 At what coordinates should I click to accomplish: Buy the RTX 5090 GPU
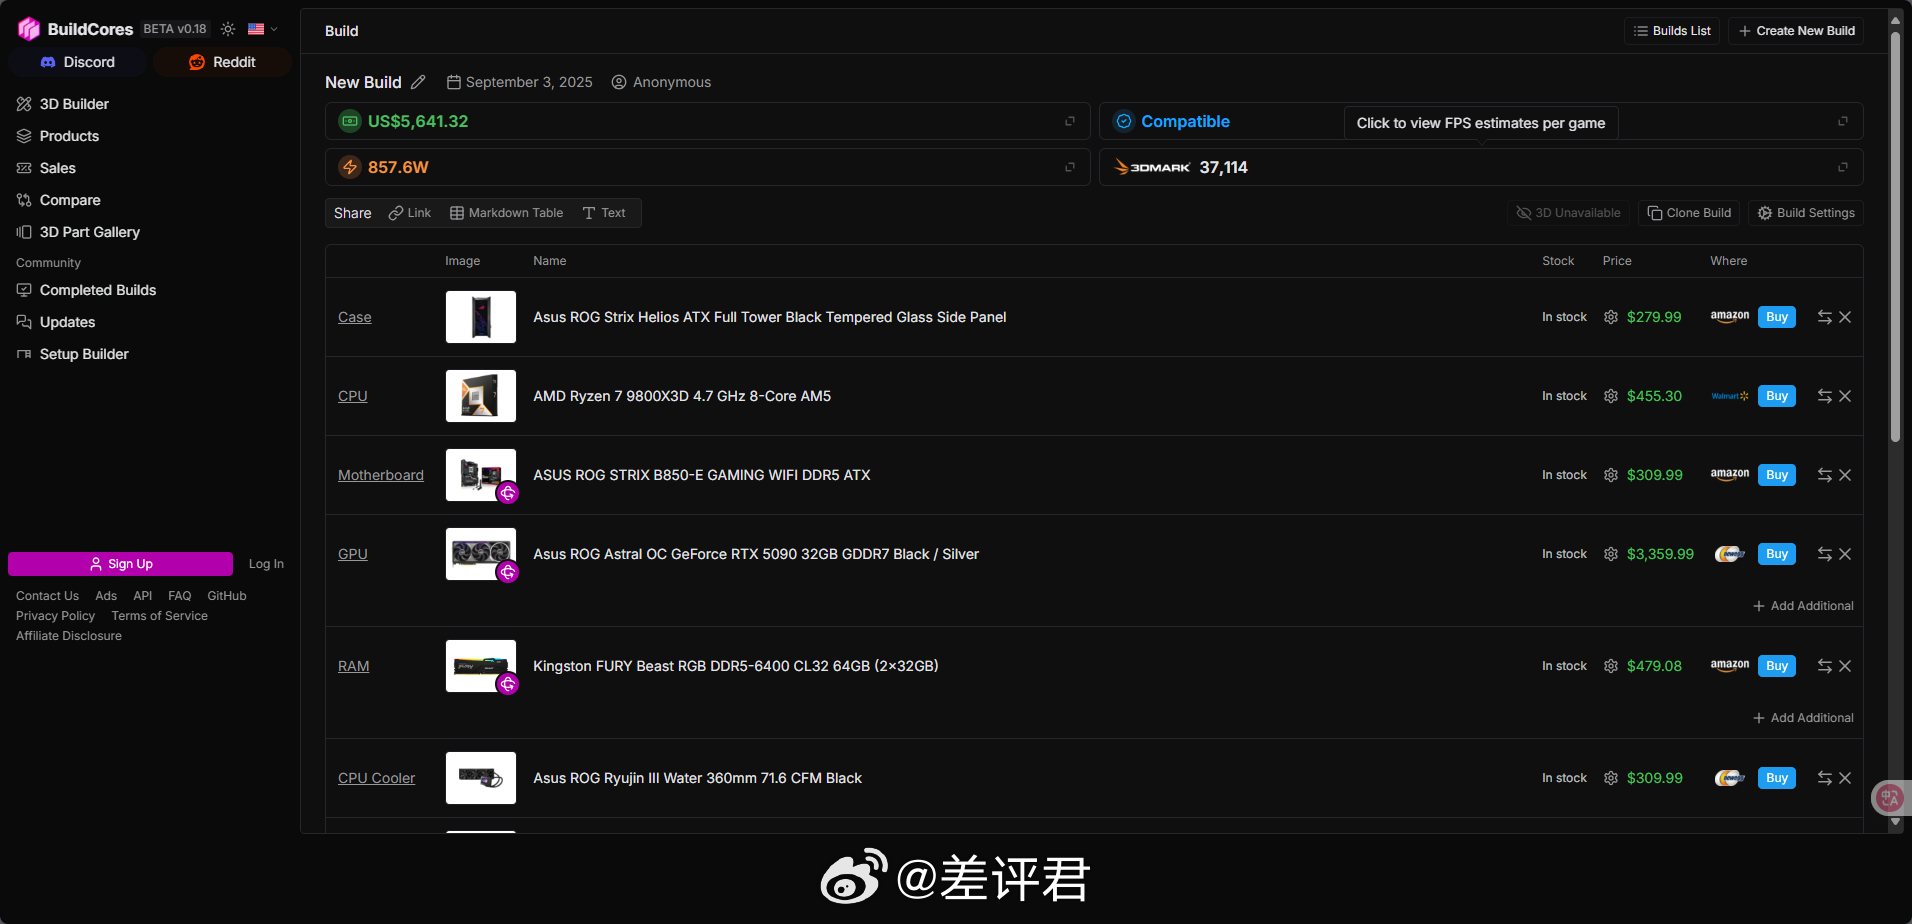[x=1777, y=554]
